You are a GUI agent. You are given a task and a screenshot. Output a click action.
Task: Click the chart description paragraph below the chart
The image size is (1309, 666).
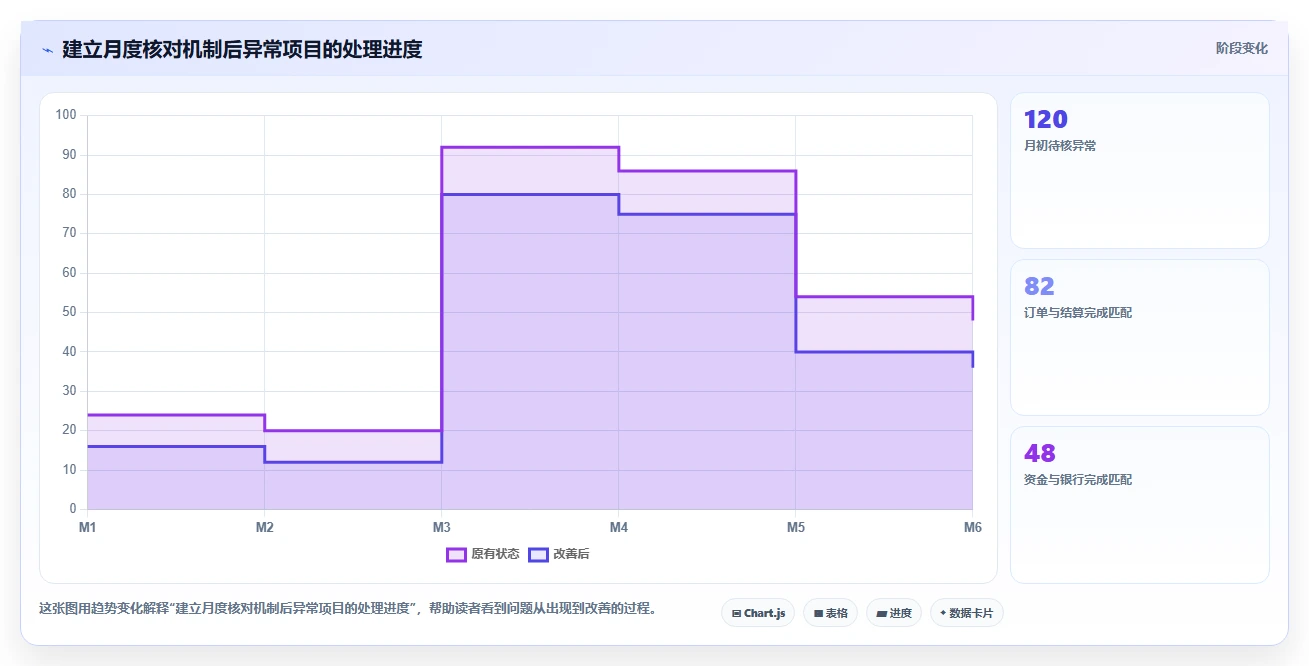coord(349,608)
